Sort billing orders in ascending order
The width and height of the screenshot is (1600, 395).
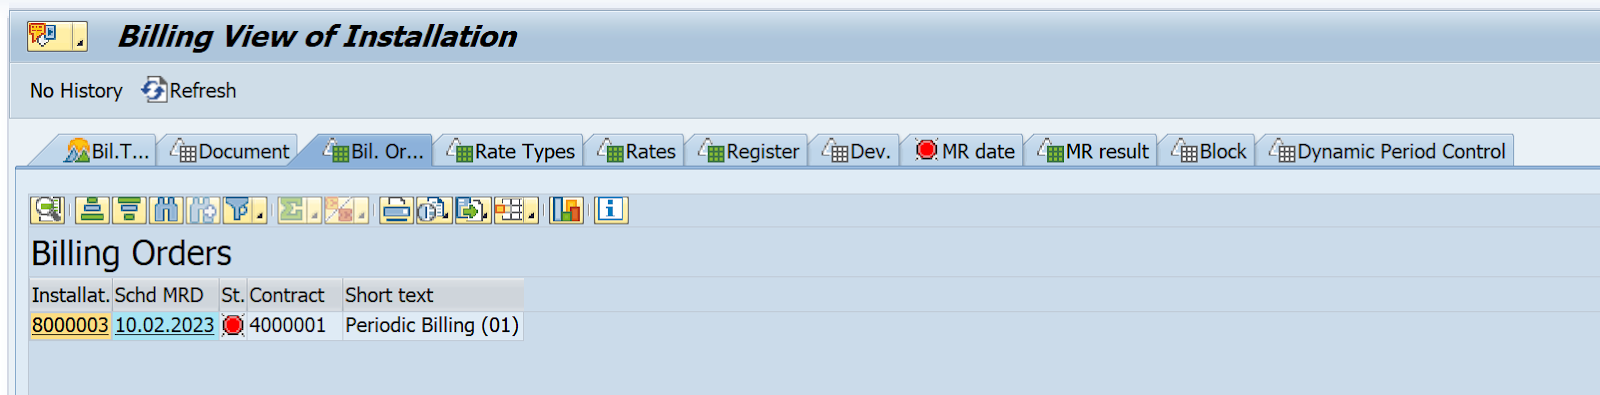(x=92, y=210)
